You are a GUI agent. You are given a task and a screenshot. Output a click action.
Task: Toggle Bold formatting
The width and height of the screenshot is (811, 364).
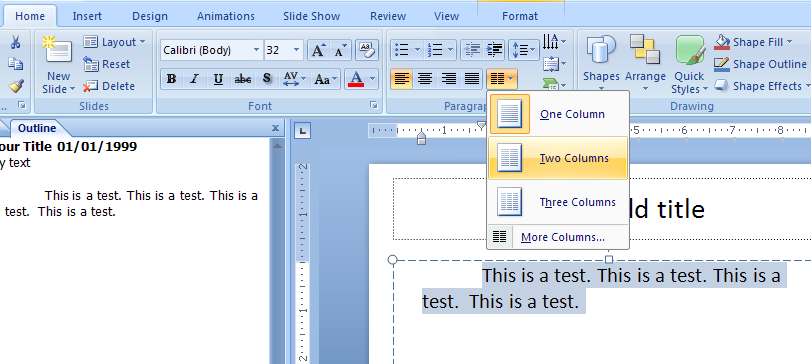pyautogui.click(x=172, y=79)
